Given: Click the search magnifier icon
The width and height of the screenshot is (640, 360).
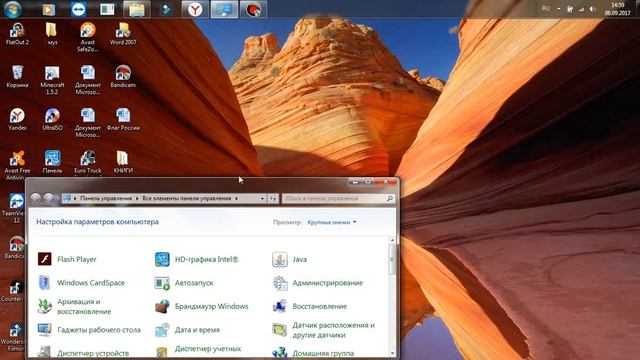Looking at the screenshot, I should [x=390, y=198].
